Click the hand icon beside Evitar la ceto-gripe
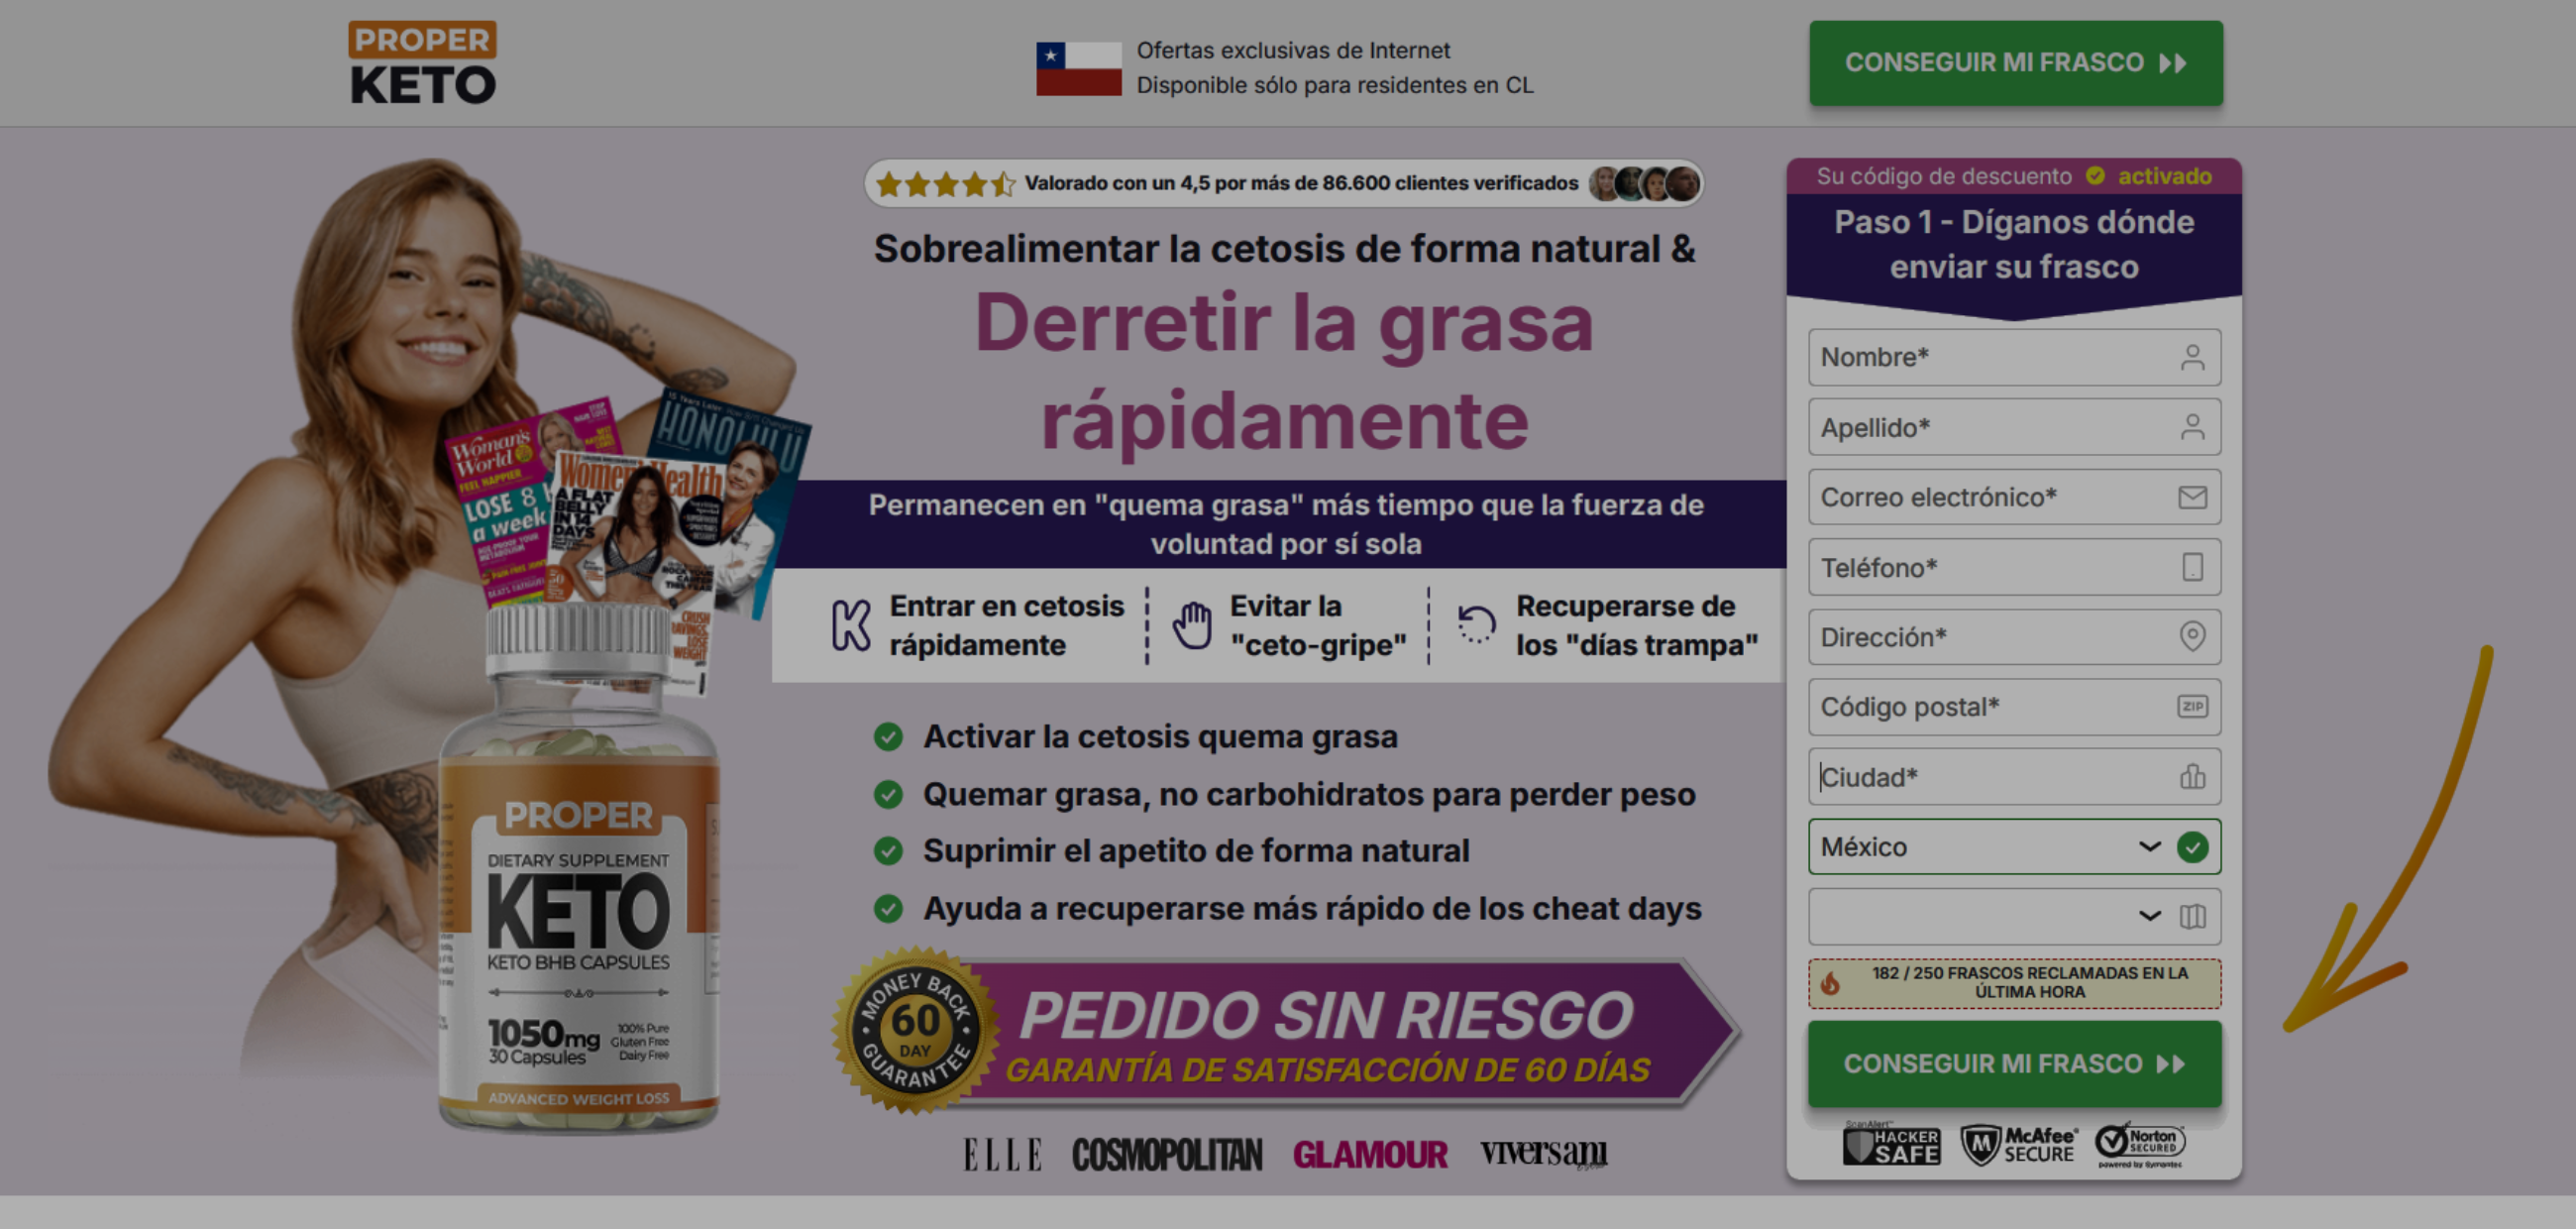The height and width of the screenshot is (1229, 2576). [x=1192, y=626]
